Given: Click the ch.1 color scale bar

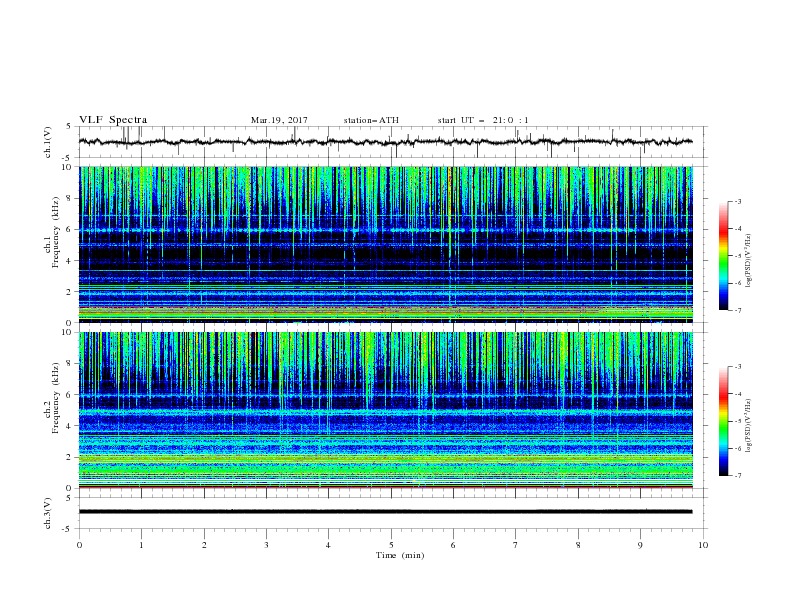Looking at the screenshot, I should tap(724, 256).
